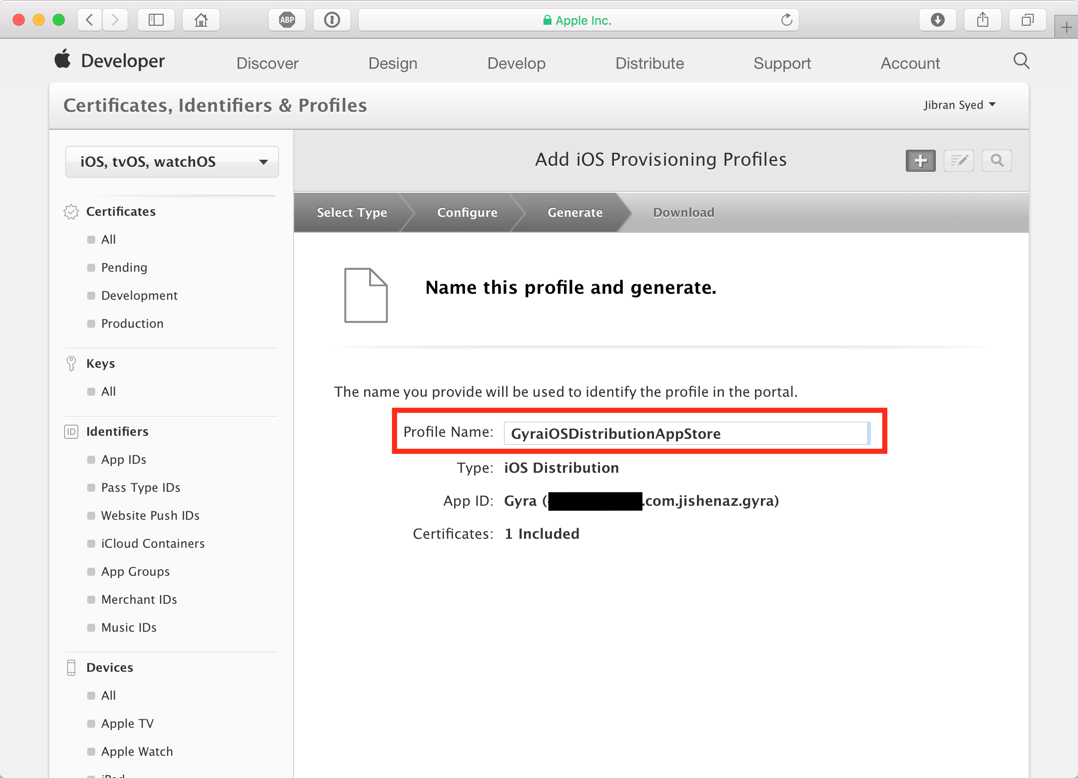The width and height of the screenshot is (1078, 778).
Task: Open App Groups
Action: [x=135, y=572]
